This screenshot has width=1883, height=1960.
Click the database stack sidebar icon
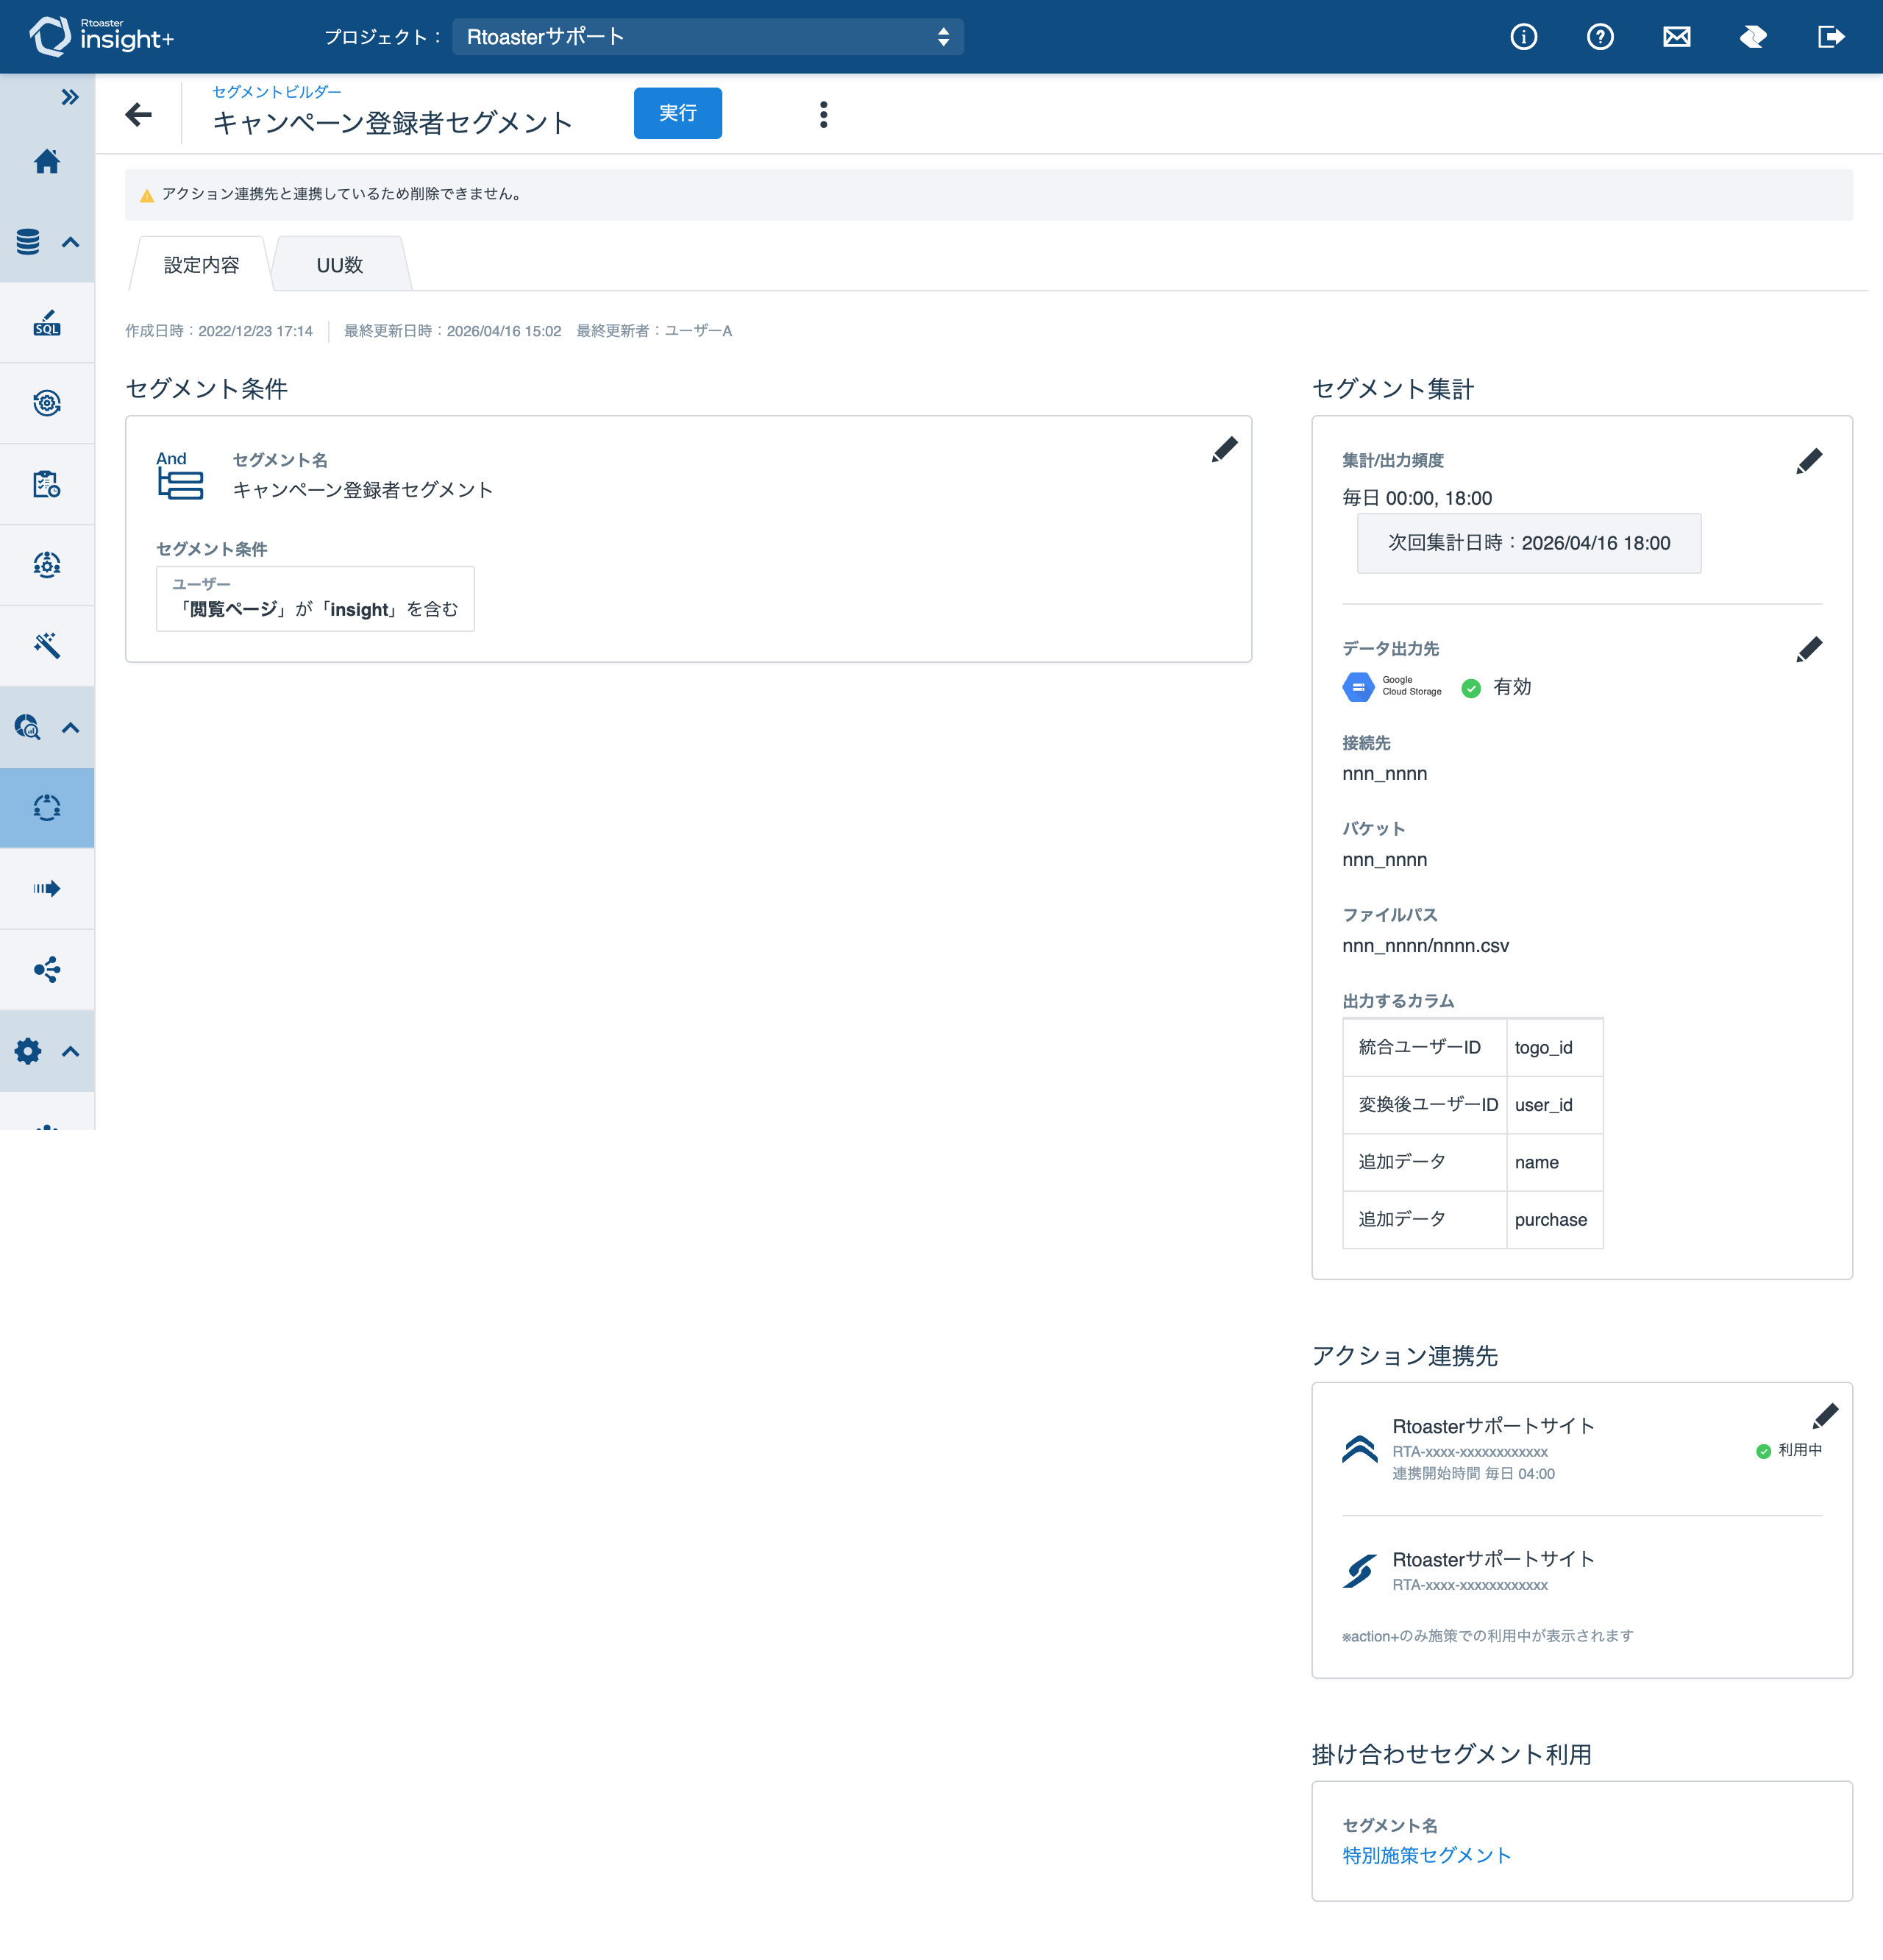click(x=28, y=241)
